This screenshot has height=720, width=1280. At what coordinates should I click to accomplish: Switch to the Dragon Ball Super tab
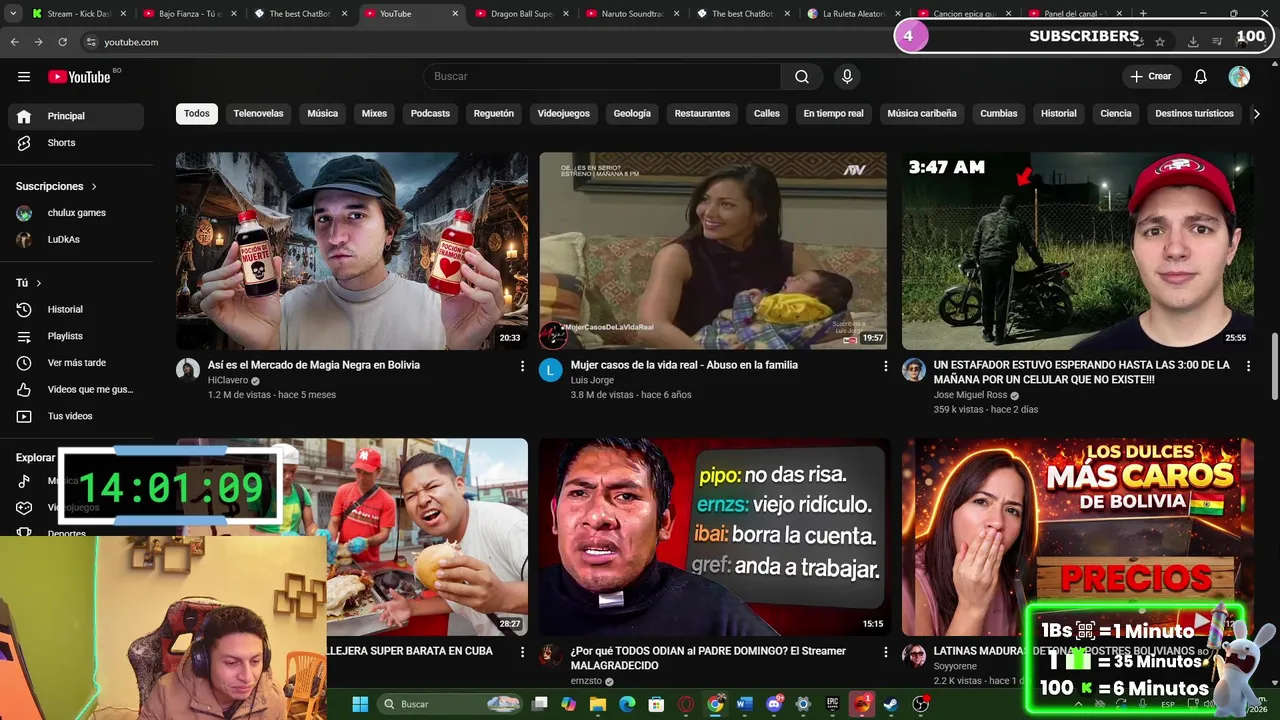pos(522,14)
